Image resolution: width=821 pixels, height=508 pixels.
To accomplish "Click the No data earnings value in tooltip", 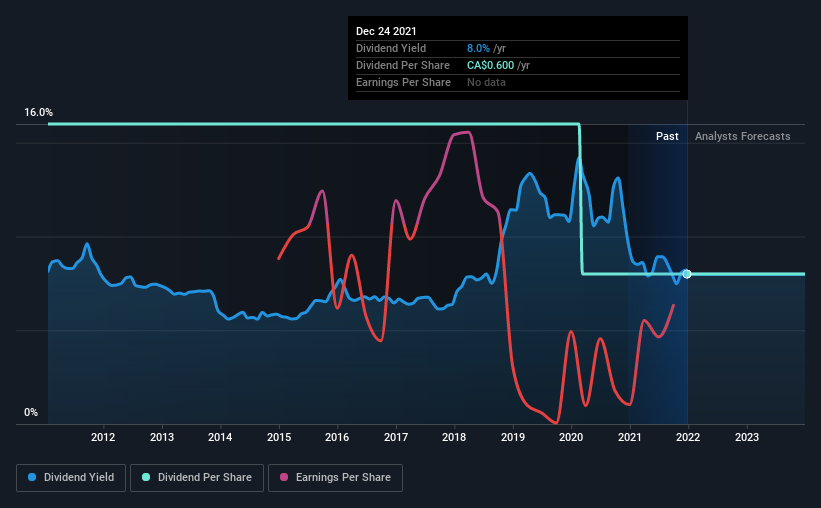I will coord(486,82).
